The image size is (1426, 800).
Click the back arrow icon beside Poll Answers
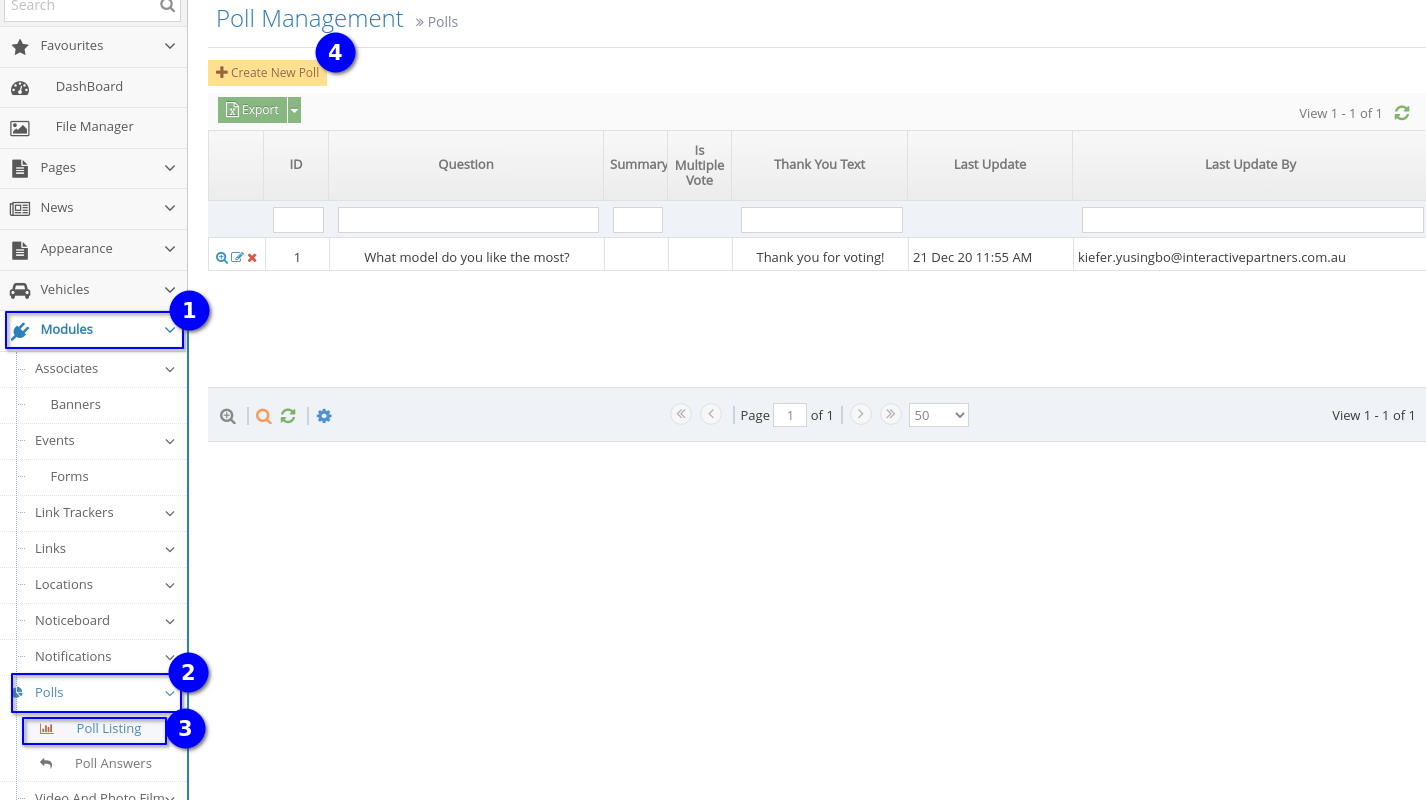click(46, 763)
